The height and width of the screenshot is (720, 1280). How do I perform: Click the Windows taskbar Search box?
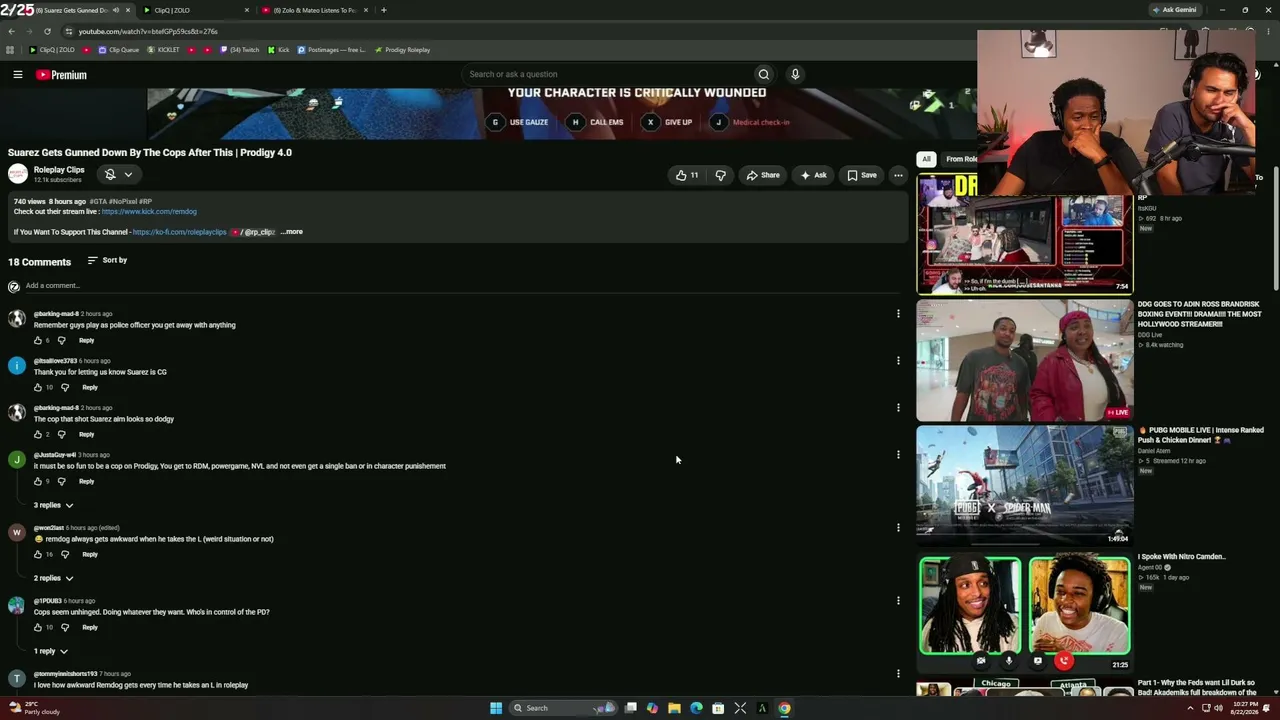click(563, 708)
